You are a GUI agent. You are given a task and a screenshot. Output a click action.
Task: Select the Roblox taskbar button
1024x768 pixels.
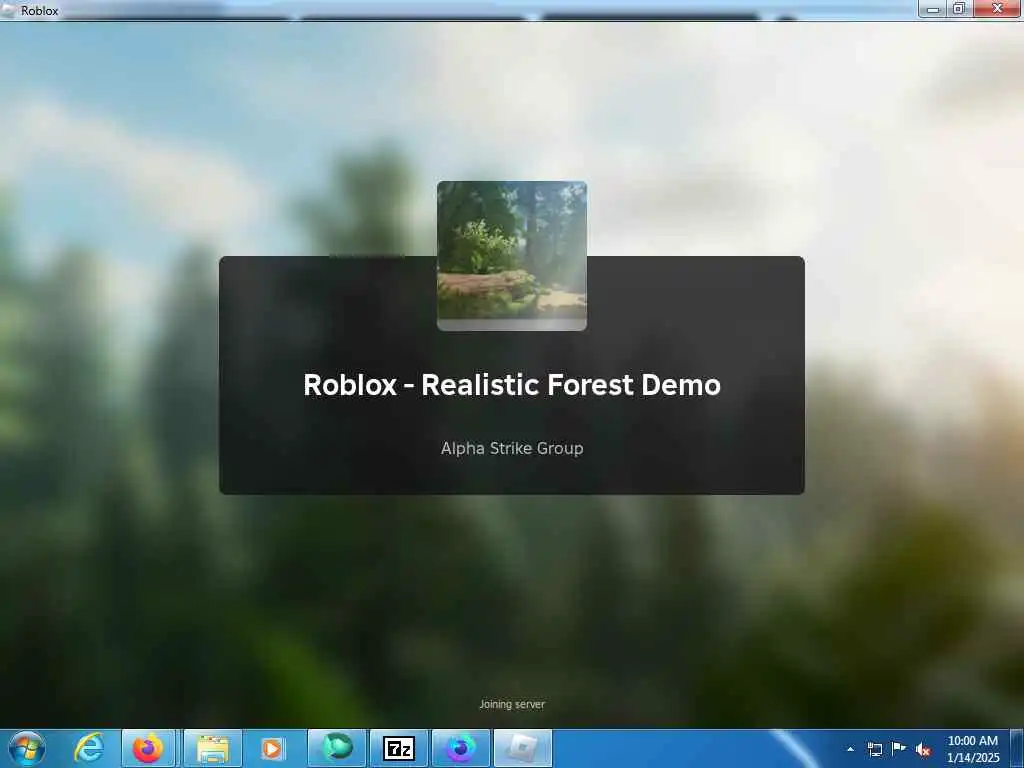tap(523, 748)
